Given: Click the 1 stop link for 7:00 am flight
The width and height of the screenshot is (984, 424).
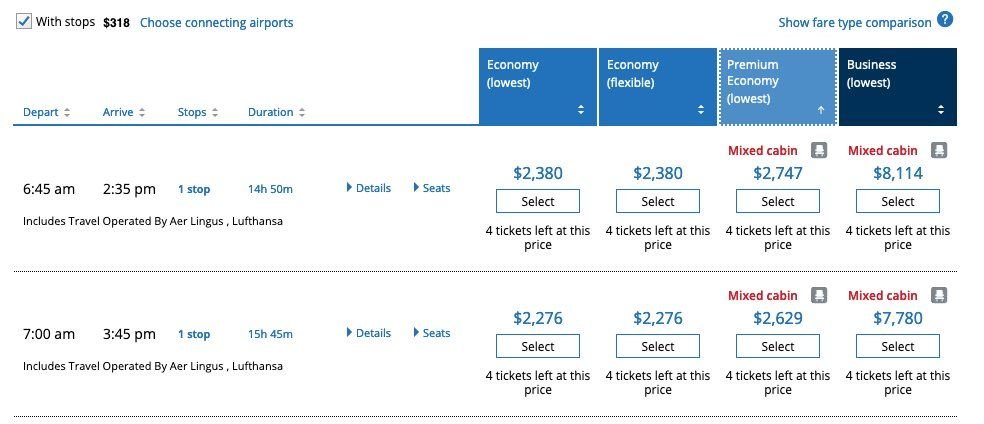Looking at the screenshot, I should click(194, 334).
